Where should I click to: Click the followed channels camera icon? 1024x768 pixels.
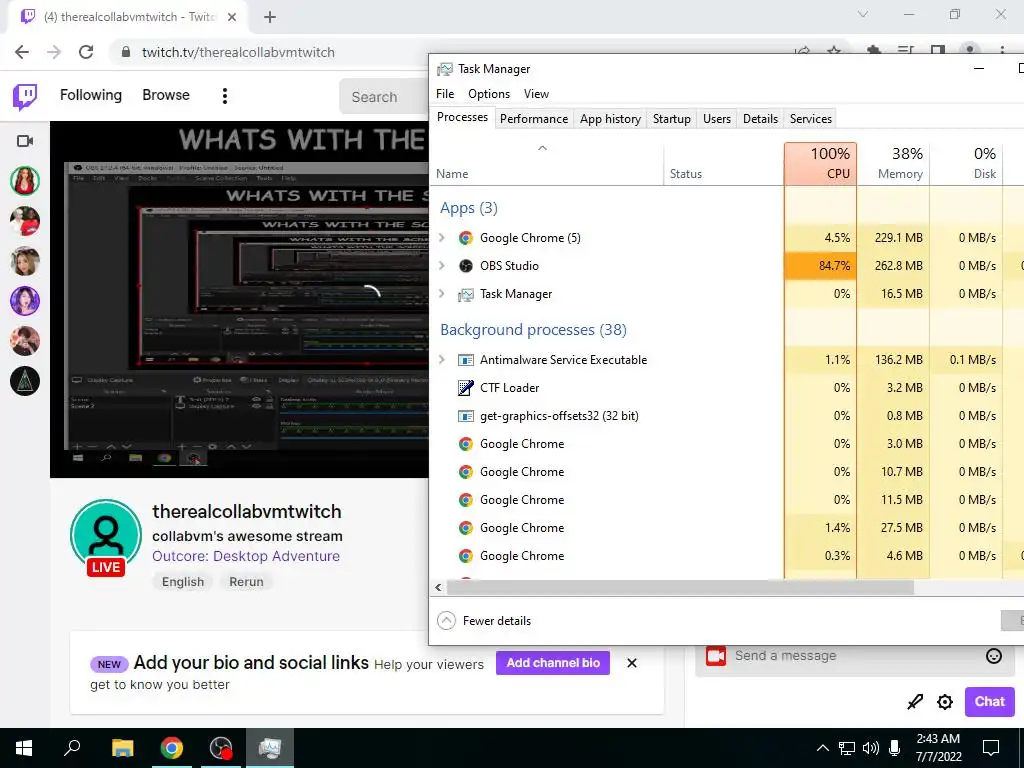coord(25,141)
